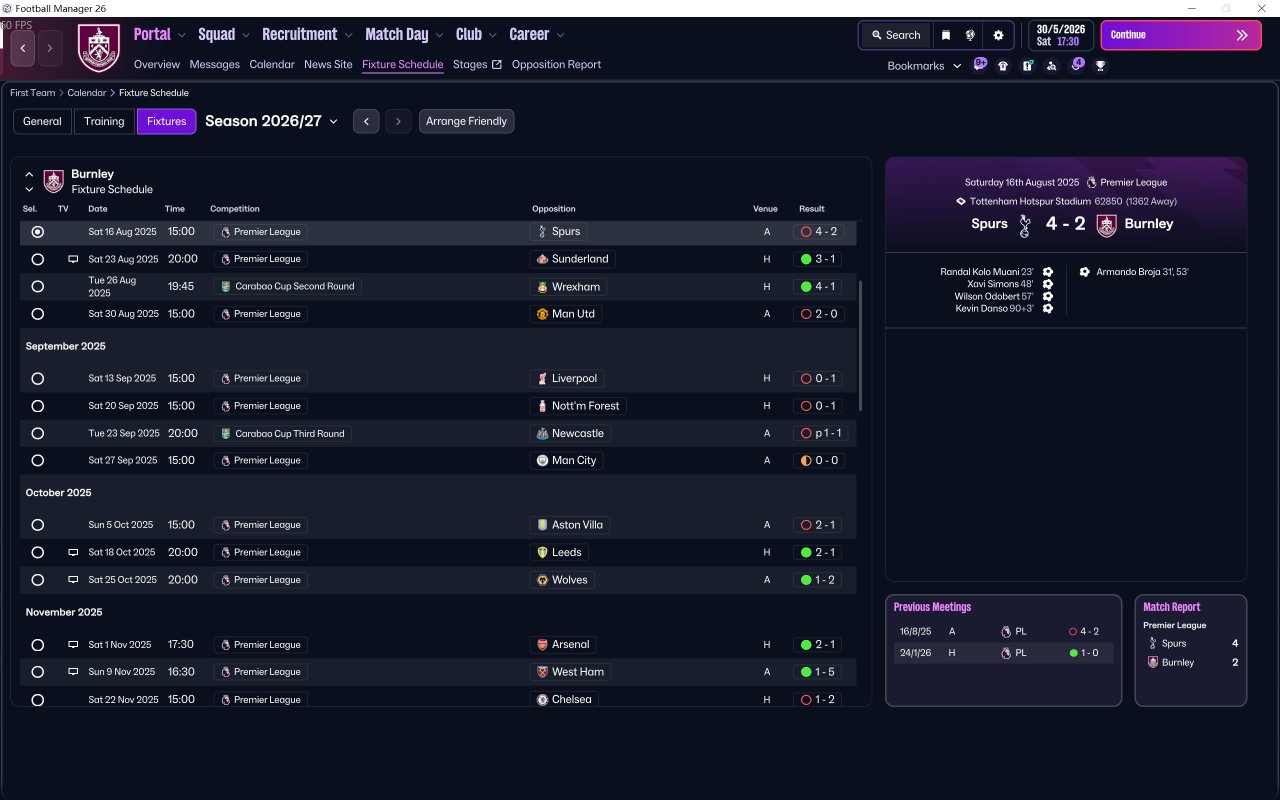The height and width of the screenshot is (800, 1280).
Task: Click the Continue button
Action: pos(1181,35)
